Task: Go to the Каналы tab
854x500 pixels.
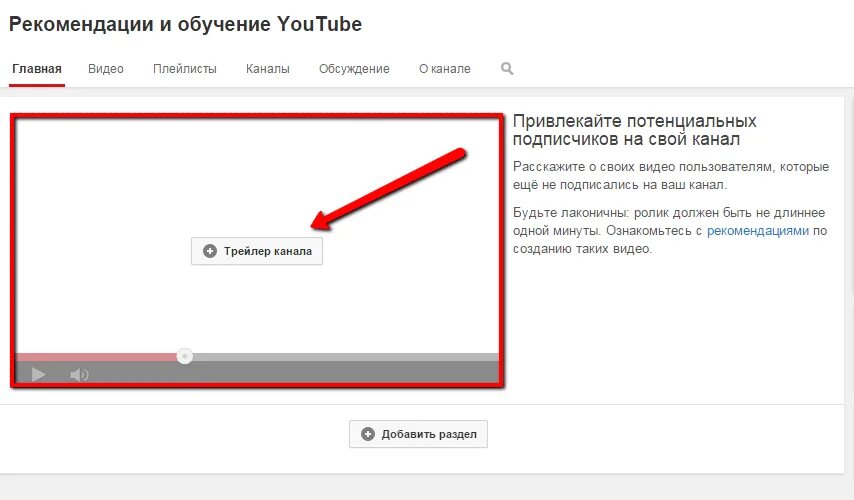Action: point(267,69)
